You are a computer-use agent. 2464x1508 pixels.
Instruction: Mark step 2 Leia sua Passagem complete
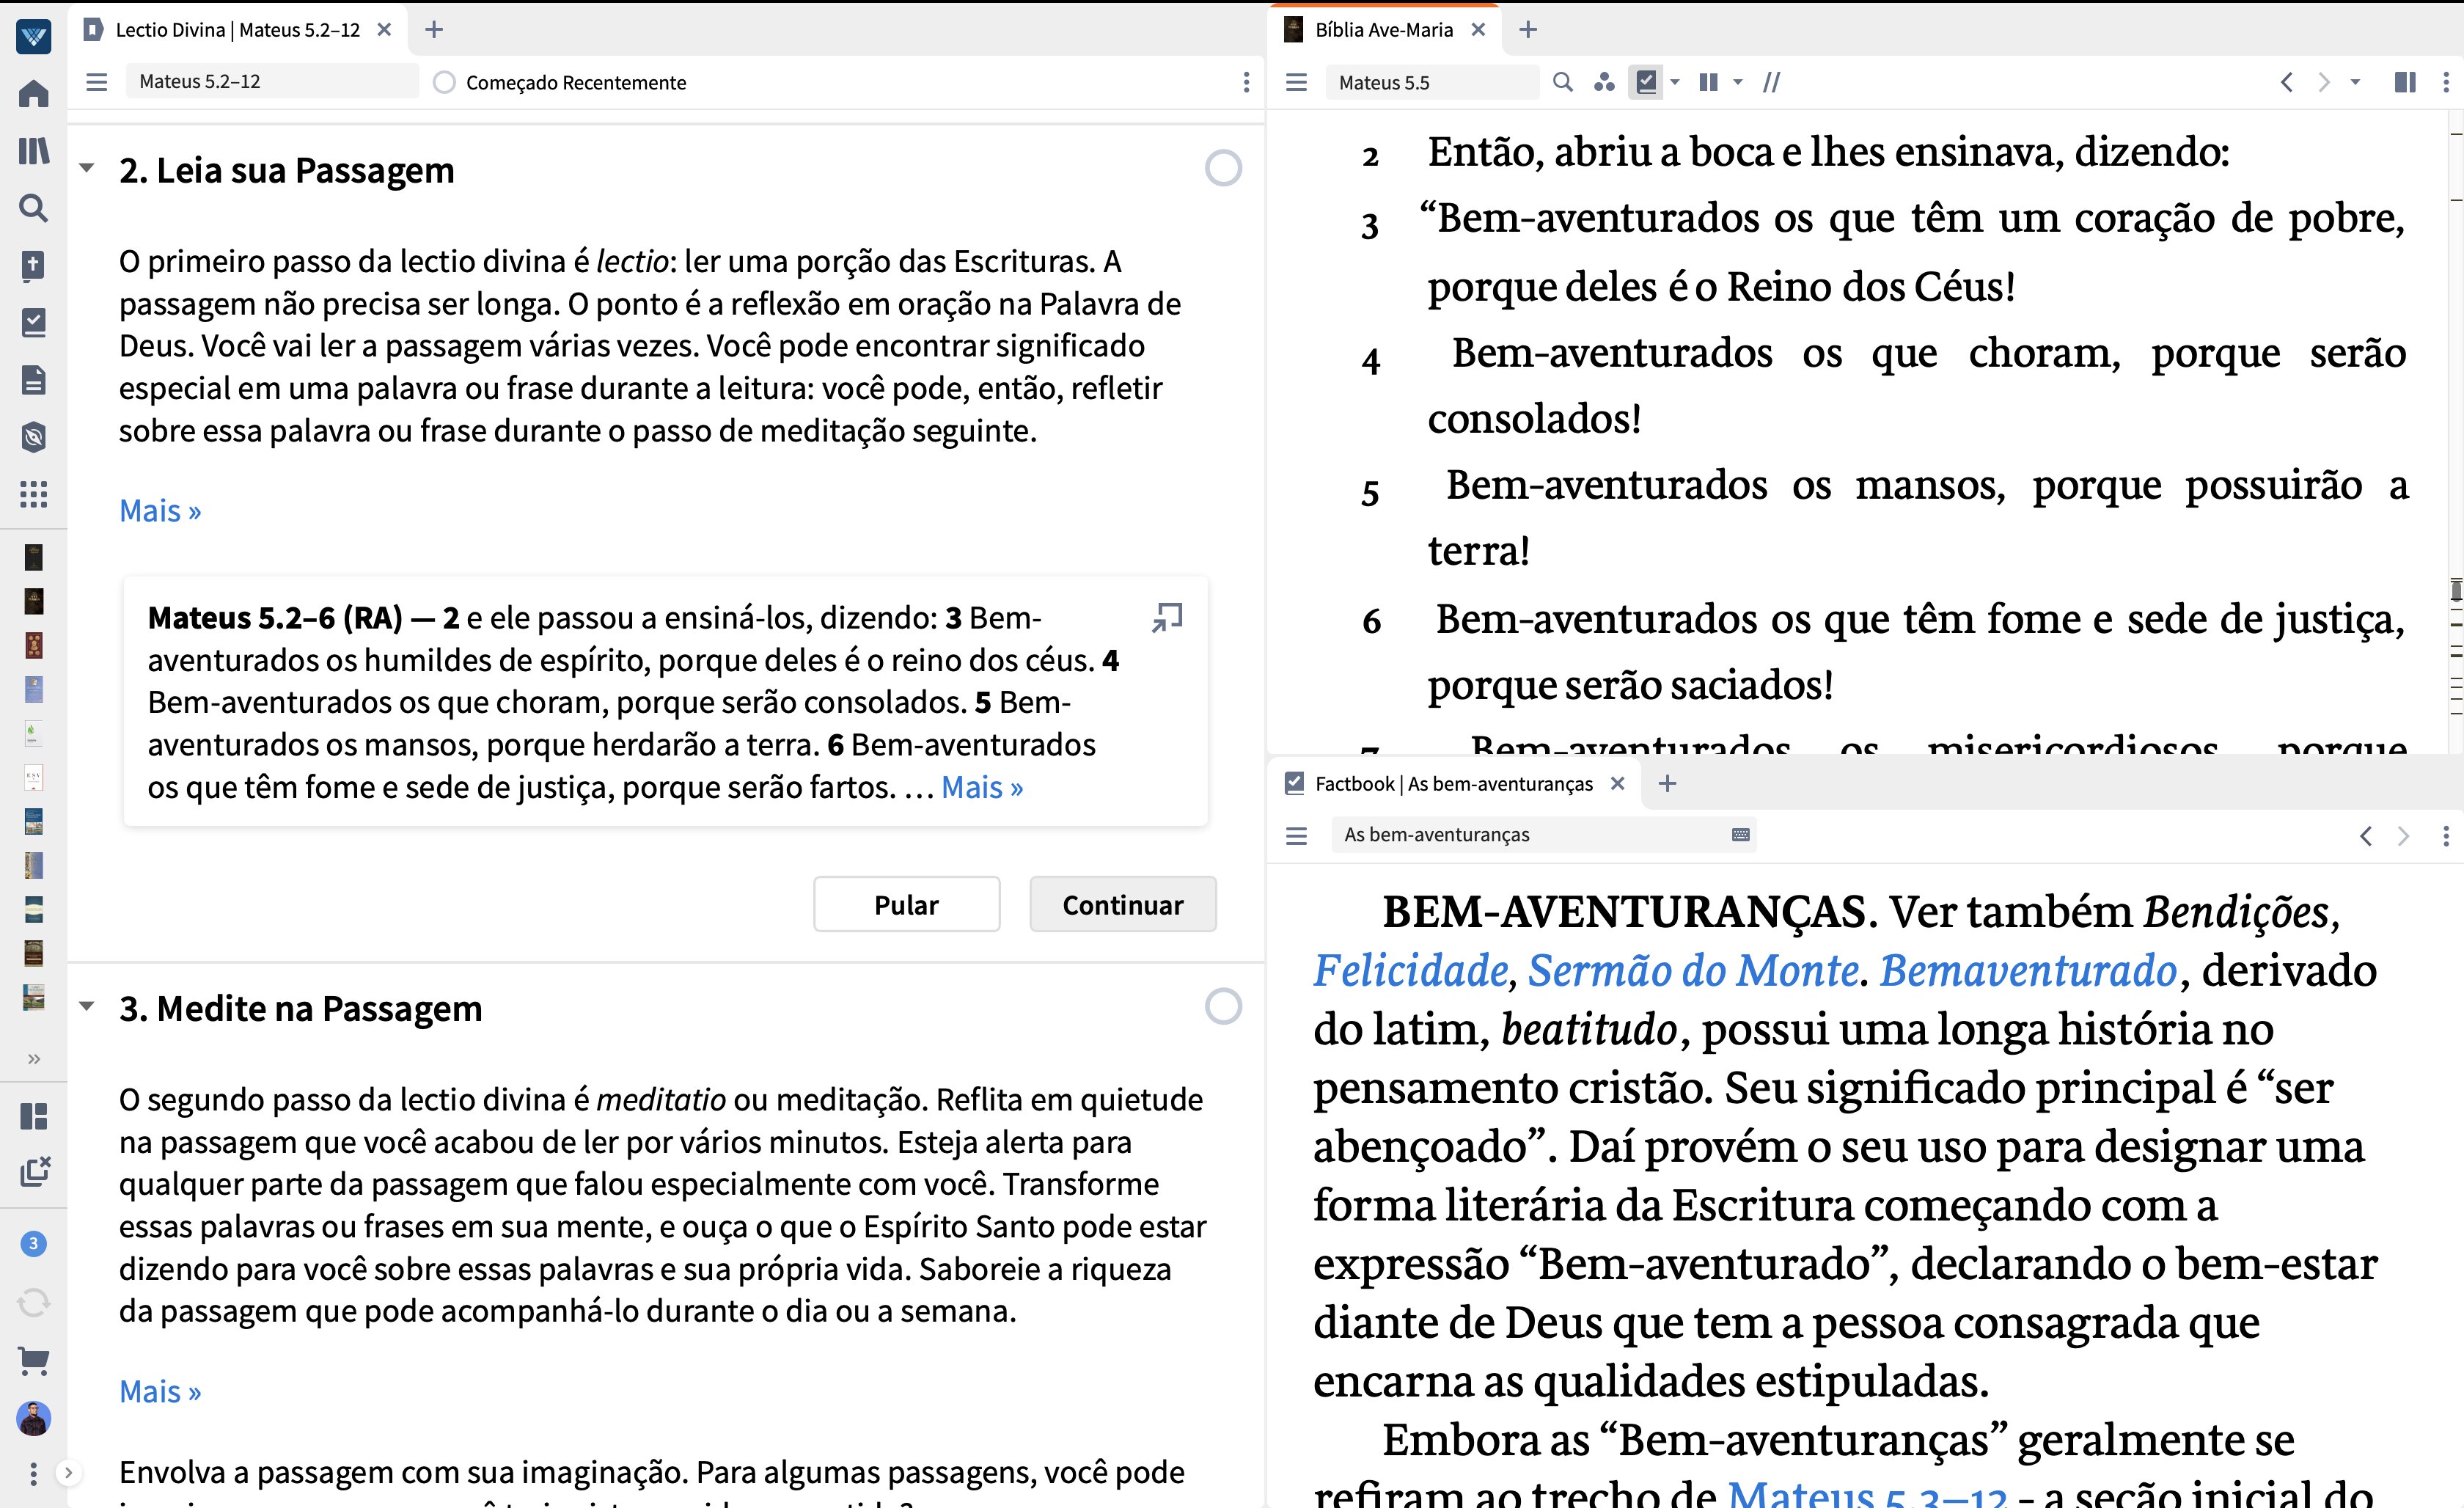click(1222, 168)
